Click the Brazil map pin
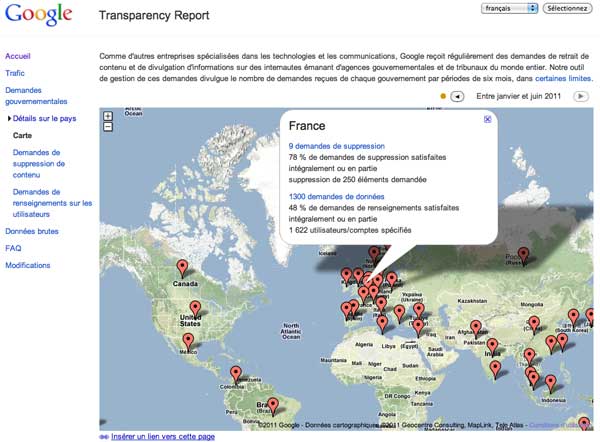Viewport: 600px width, 442px height. click(272, 406)
